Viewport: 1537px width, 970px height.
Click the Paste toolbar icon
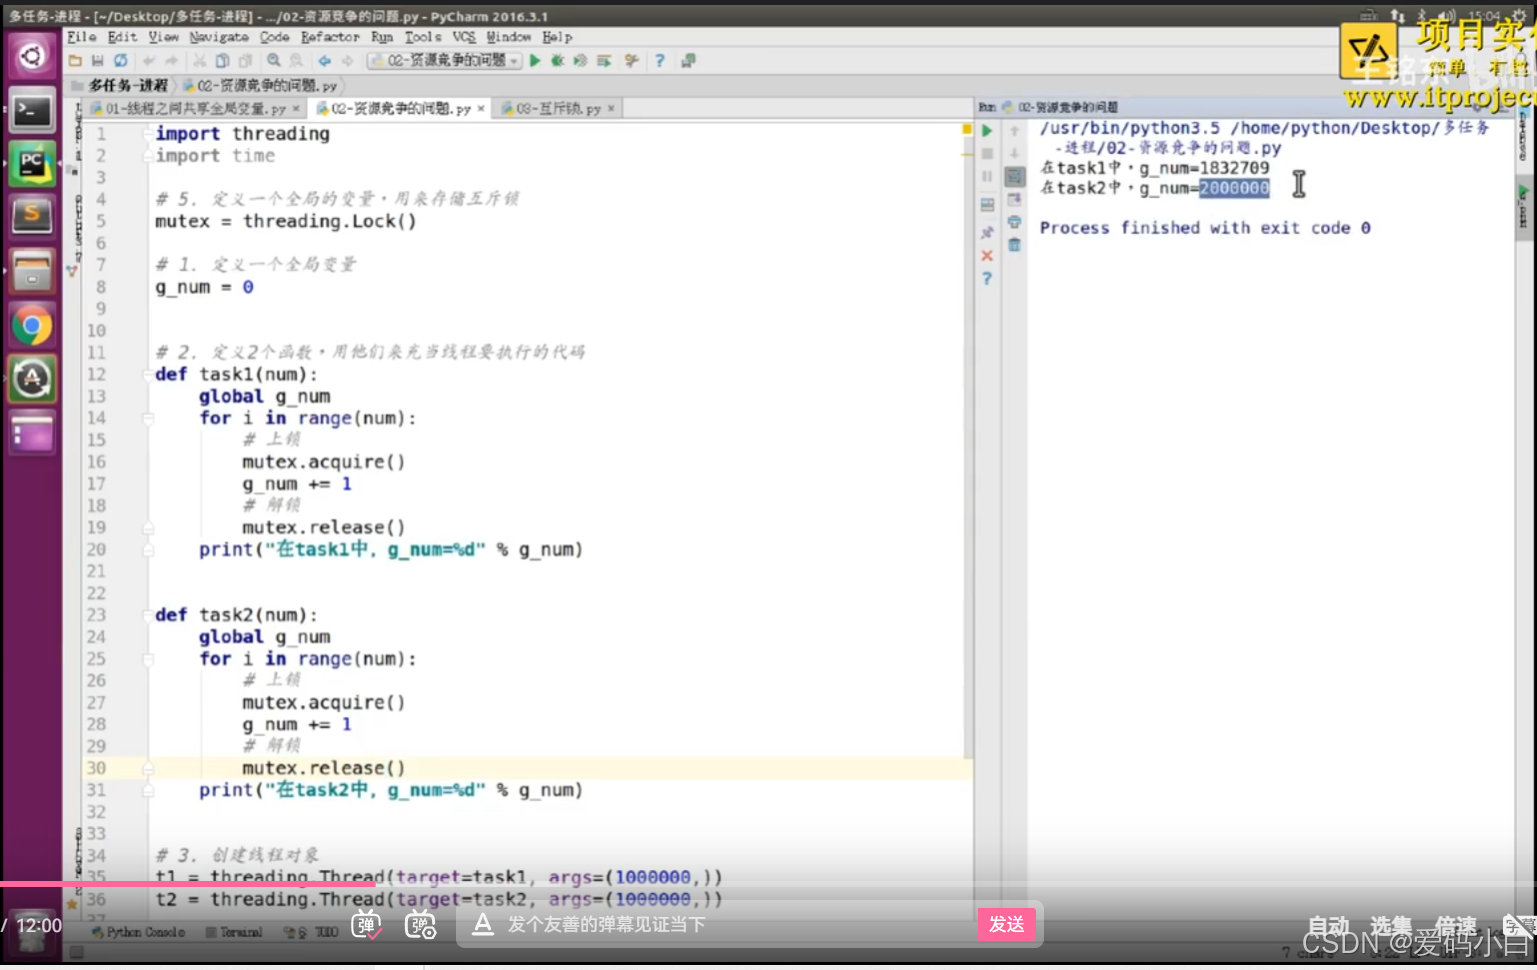click(245, 61)
